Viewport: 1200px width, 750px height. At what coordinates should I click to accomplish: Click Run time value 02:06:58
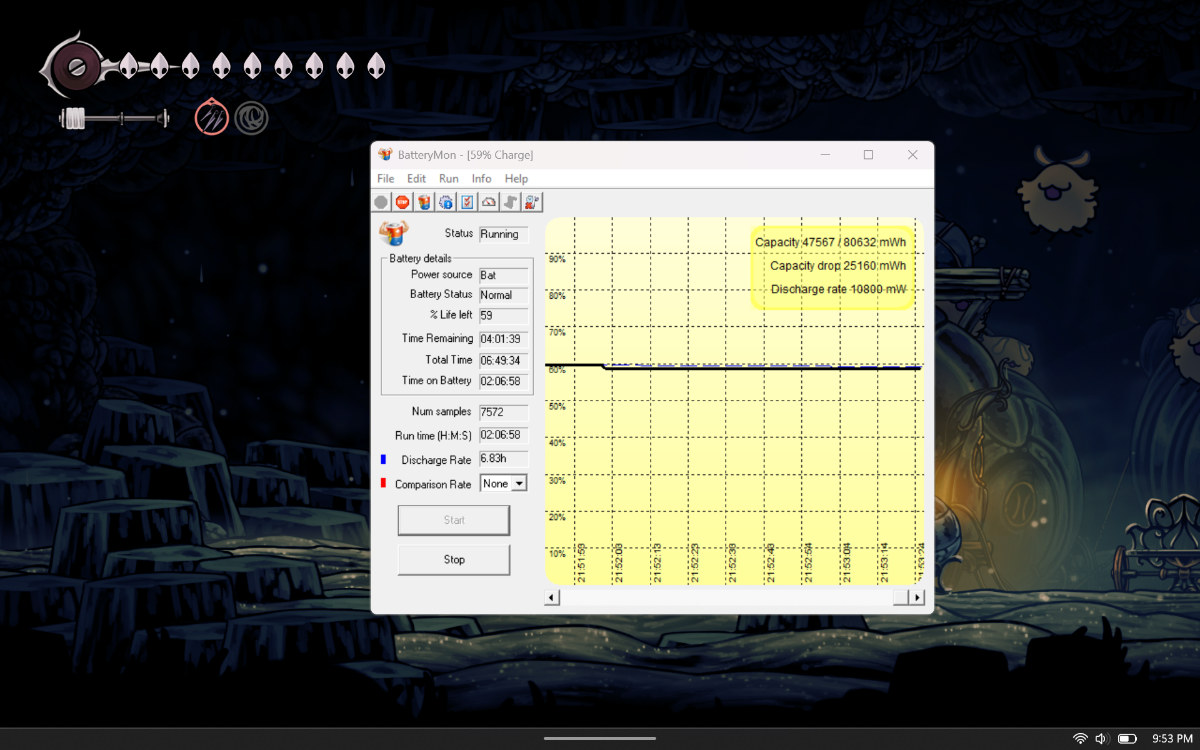pyautogui.click(x=504, y=436)
